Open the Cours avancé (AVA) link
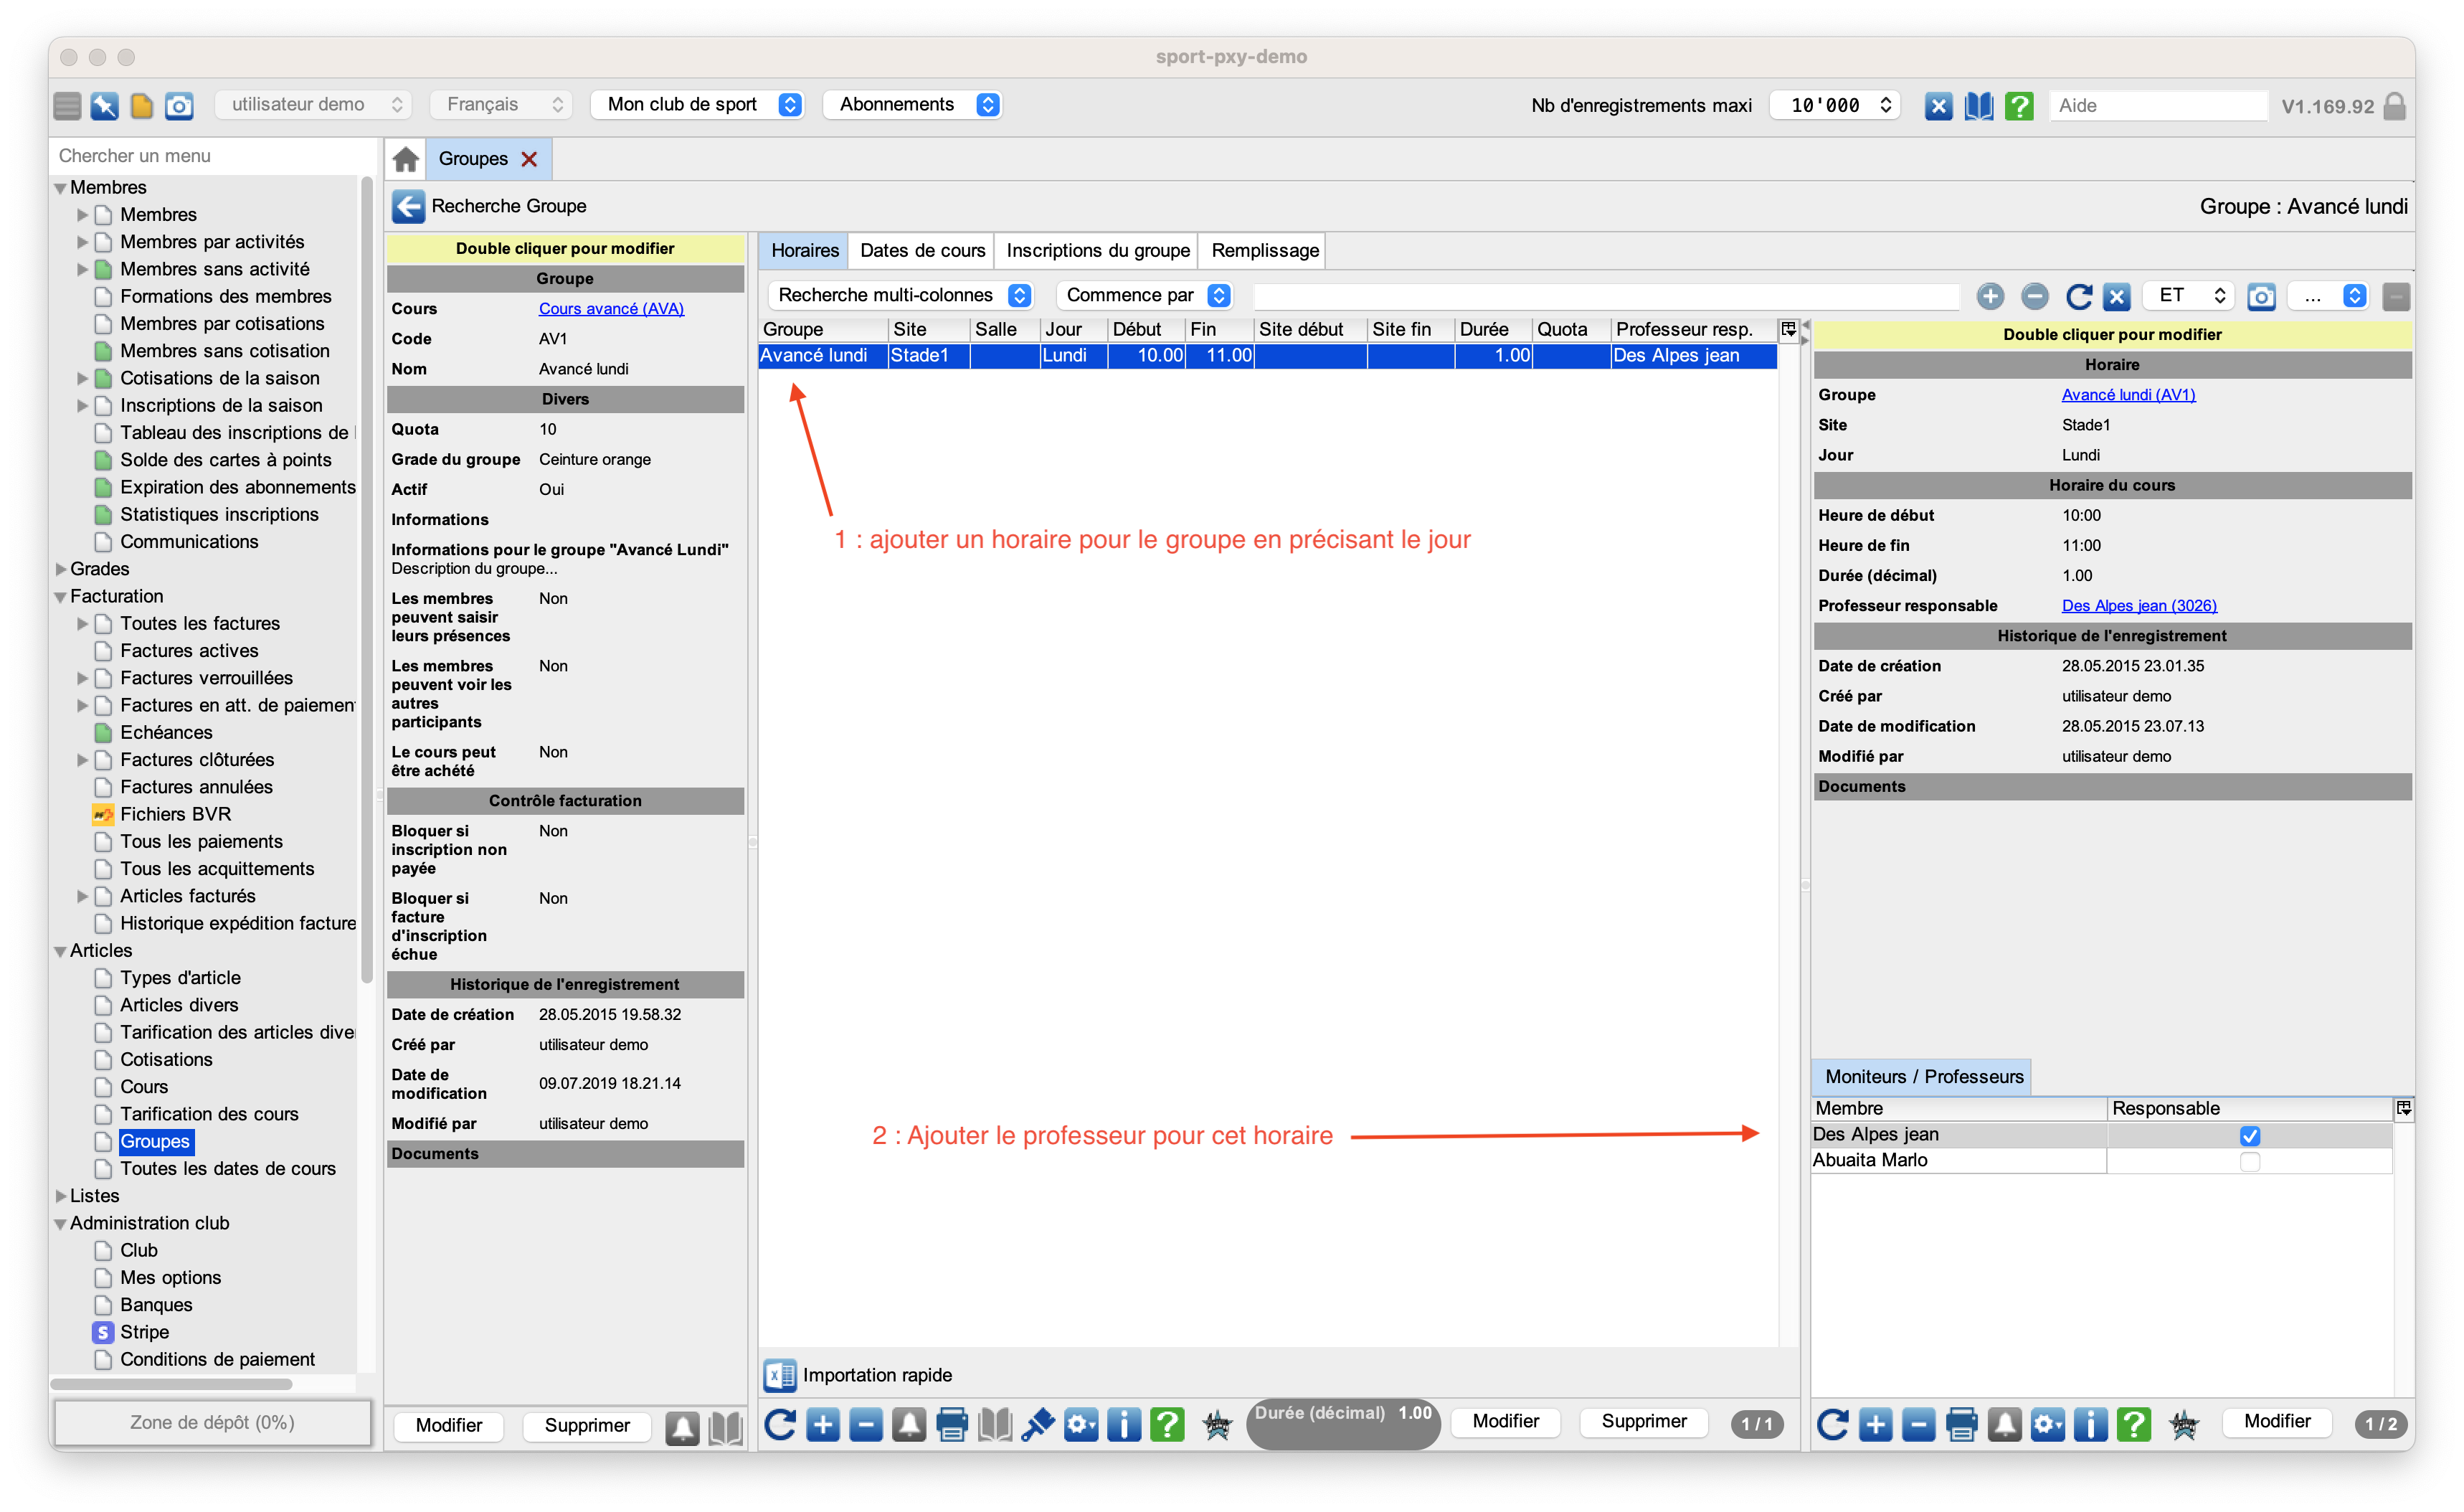The width and height of the screenshot is (2464, 1512). [611, 309]
